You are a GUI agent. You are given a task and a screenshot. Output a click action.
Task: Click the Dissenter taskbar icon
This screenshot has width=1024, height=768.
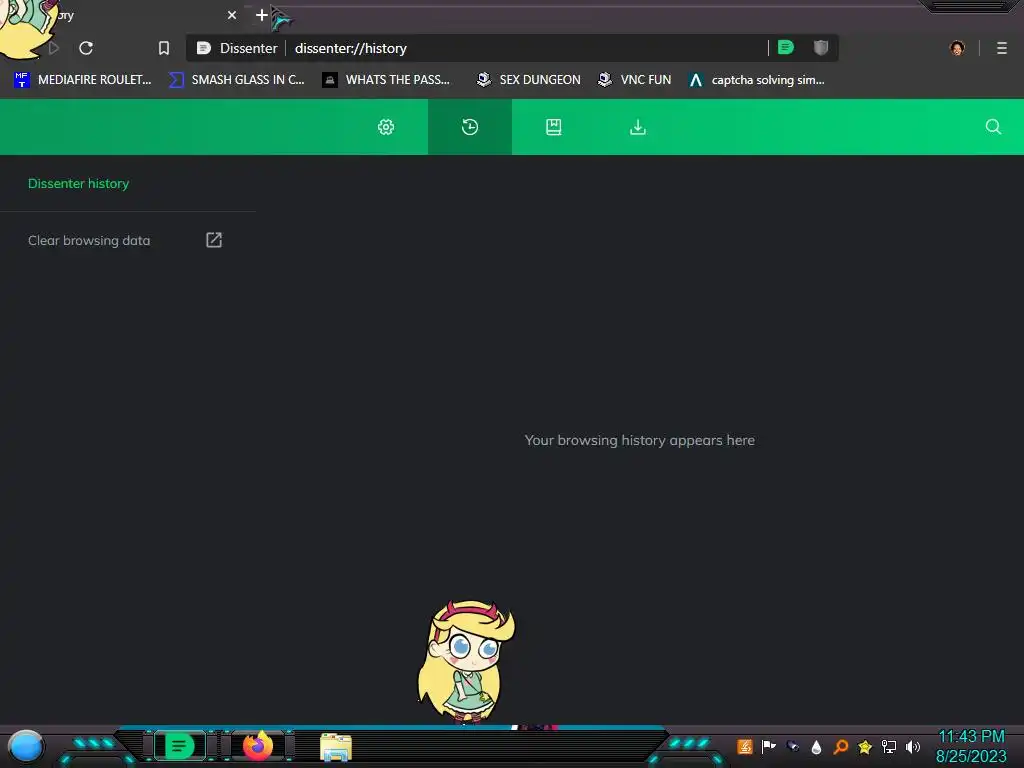[x=179, y=746]
